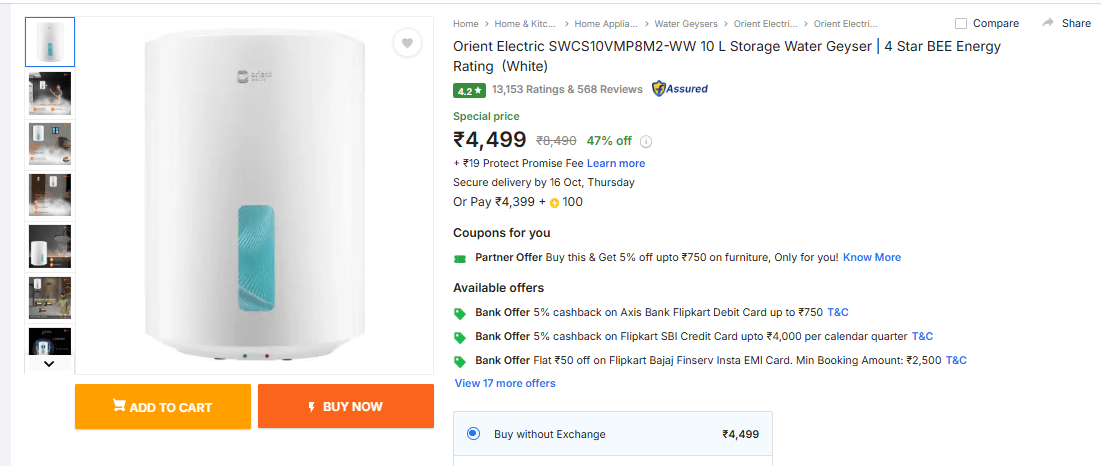The image size is (1101, 466).
Task: Go to the Home breadcrumb link
Action: (x=466, y=23)
